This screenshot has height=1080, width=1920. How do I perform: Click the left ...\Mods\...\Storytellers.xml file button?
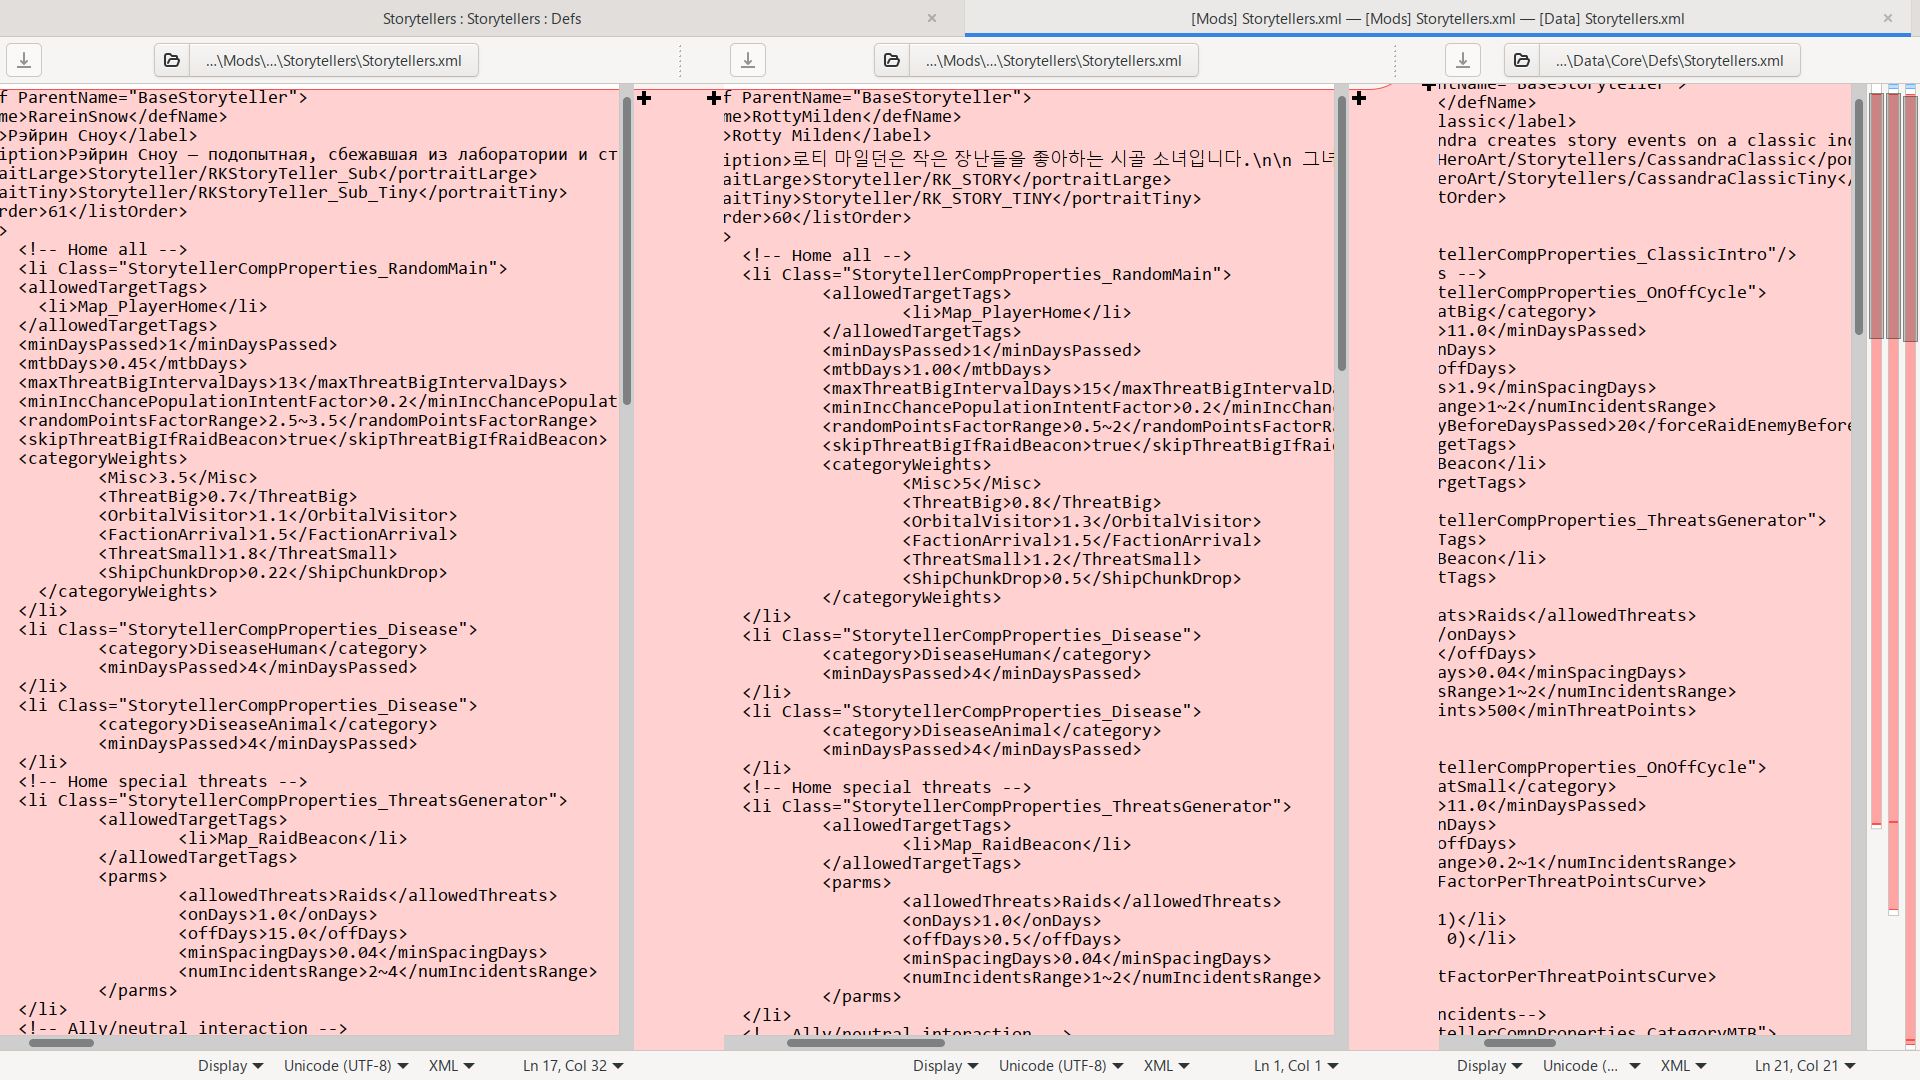pos(333,60)
